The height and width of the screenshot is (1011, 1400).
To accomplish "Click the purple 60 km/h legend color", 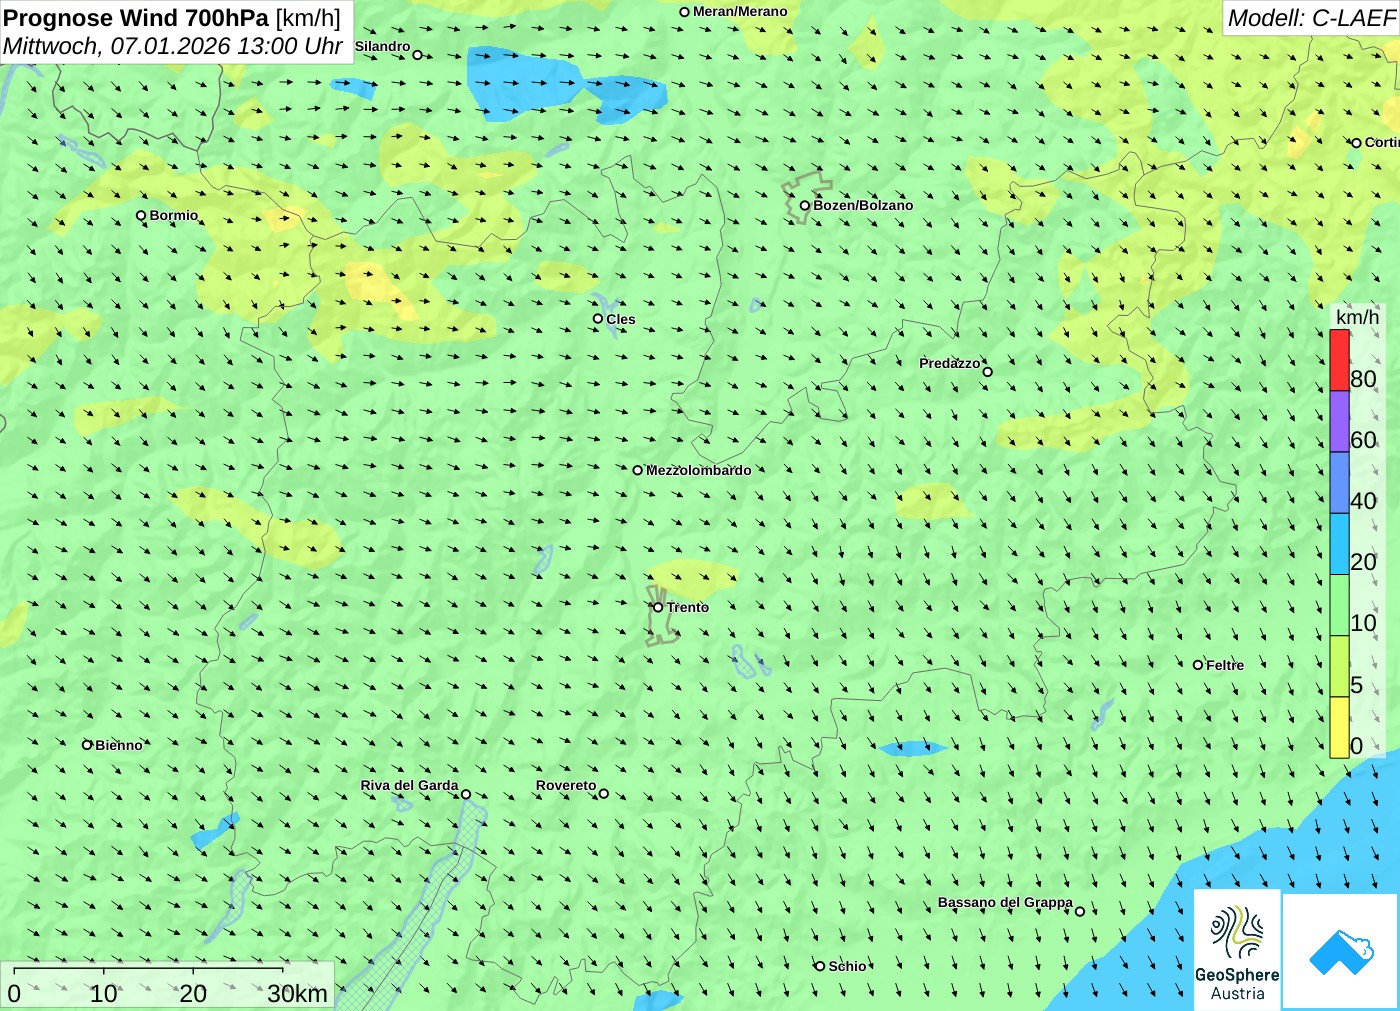I will tap(1339, 421).
